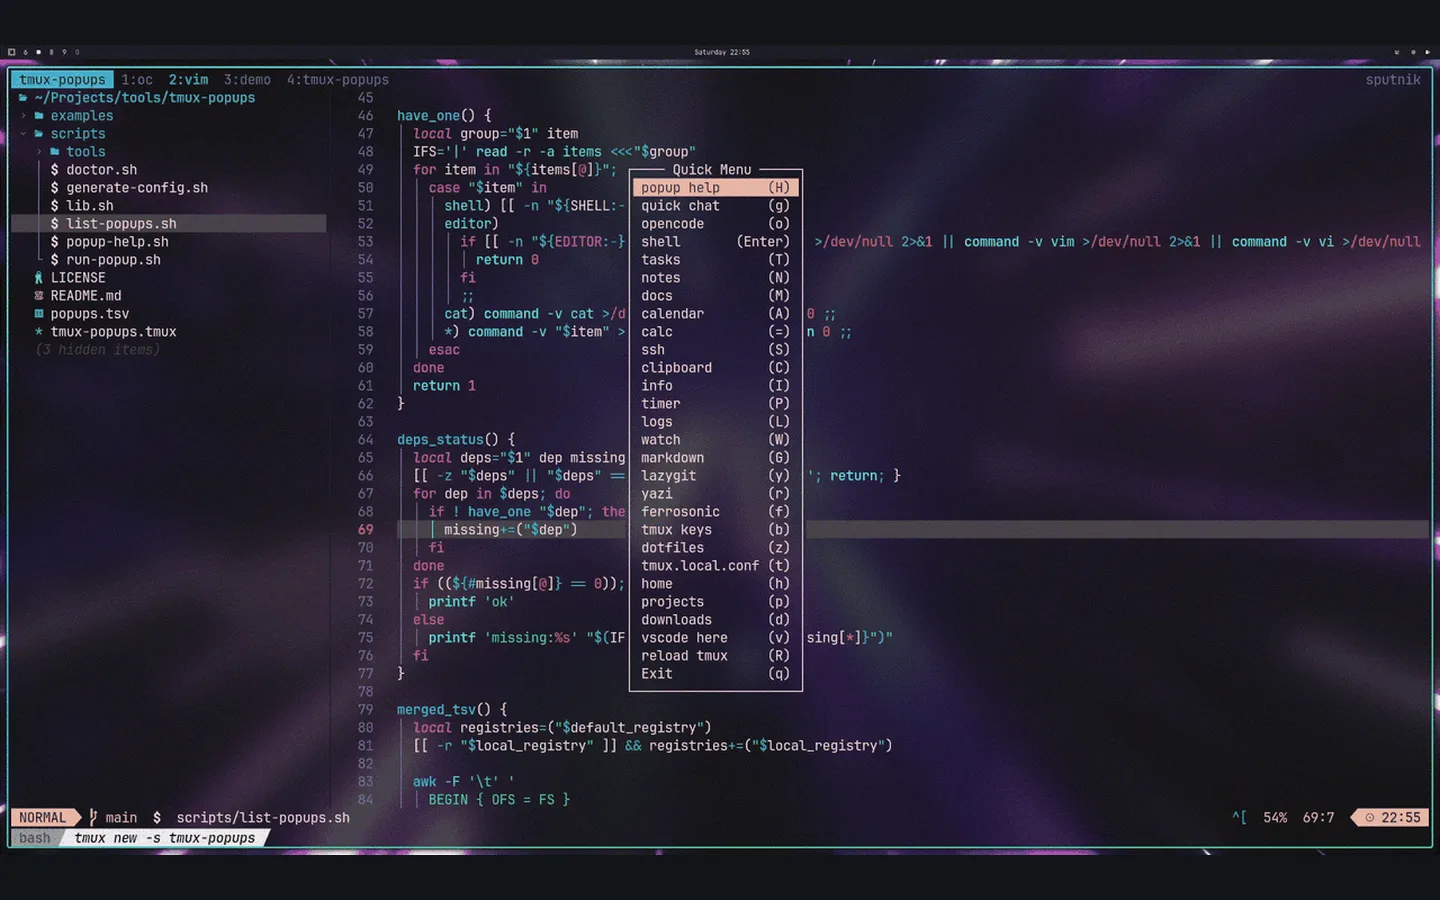The height and width of the screenshot is (900, 1440).
Task: Select tmux window 2:vim
Action: coord(188,80)
